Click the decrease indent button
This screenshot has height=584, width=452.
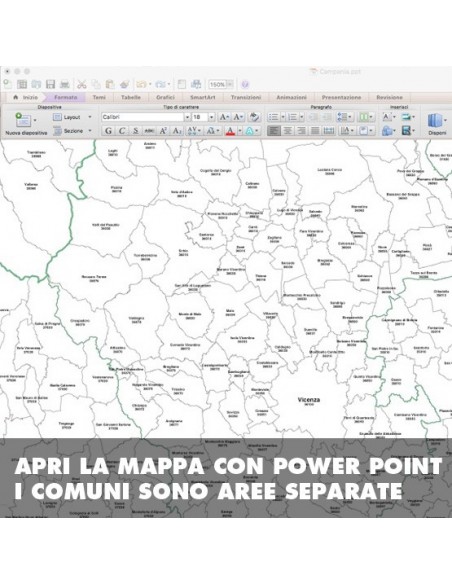coord(313,117)
